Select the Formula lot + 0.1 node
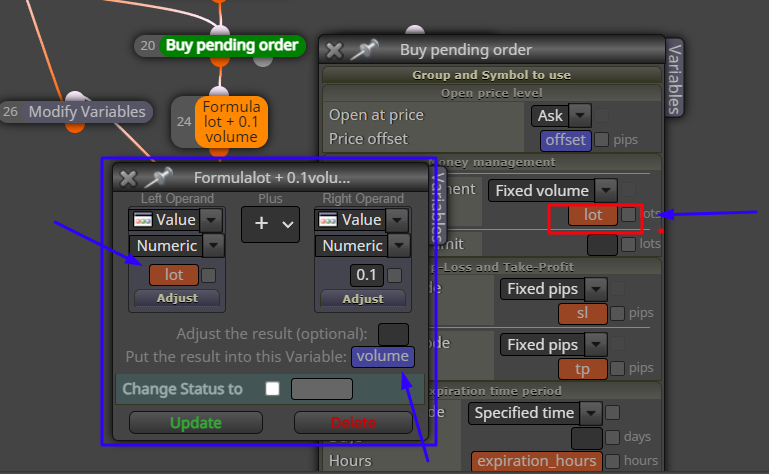Viewport: 769px width, 474px height. (x=231, y=122)
